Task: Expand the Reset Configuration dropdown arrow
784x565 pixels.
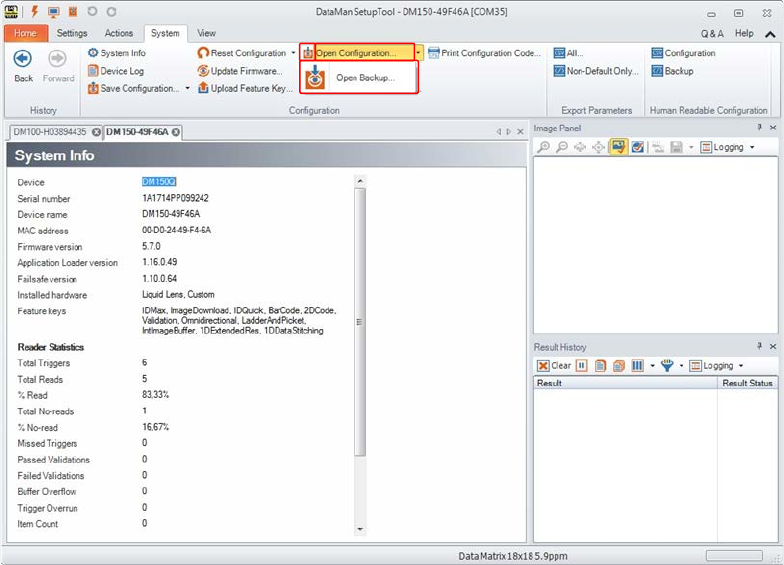Action: pos(293,53)
